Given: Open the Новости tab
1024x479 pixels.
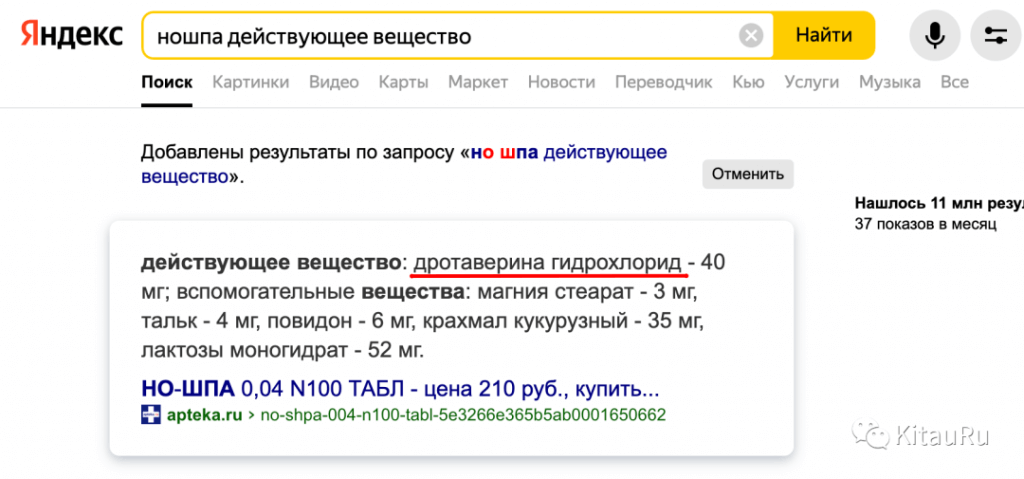Looking at the screenshot, I should (562, 82).
